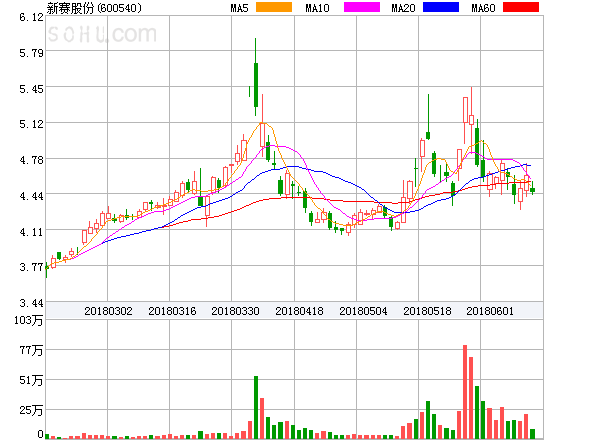
Task: Click the 20180504 date label
Action: click(363, 311)
